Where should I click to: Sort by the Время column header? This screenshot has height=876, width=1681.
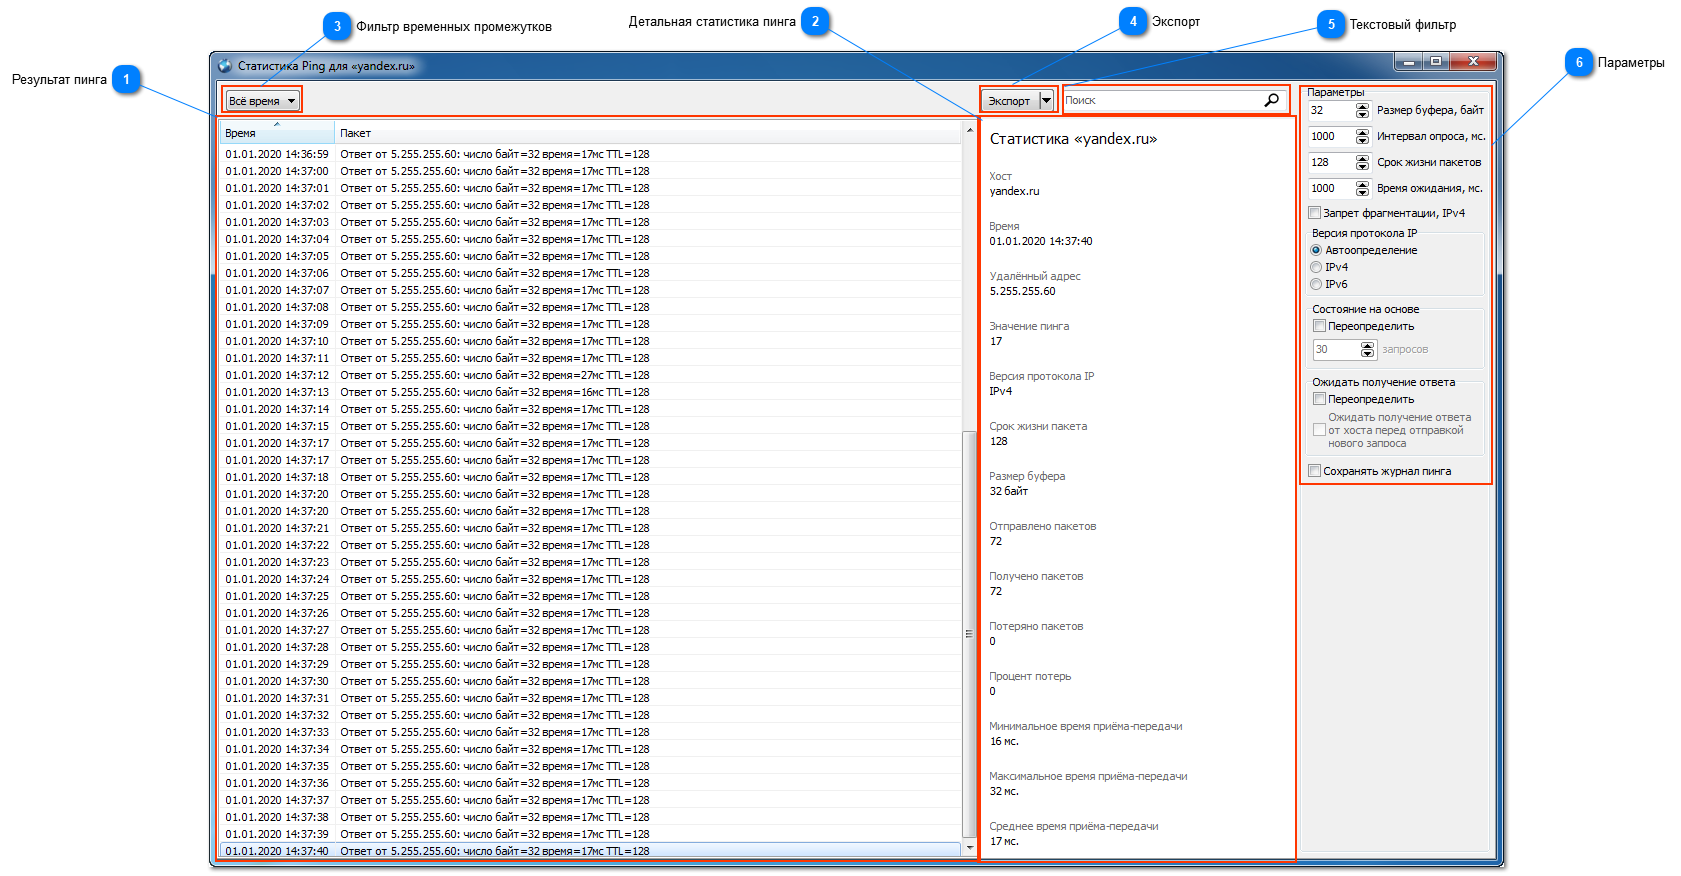point(277,133)
